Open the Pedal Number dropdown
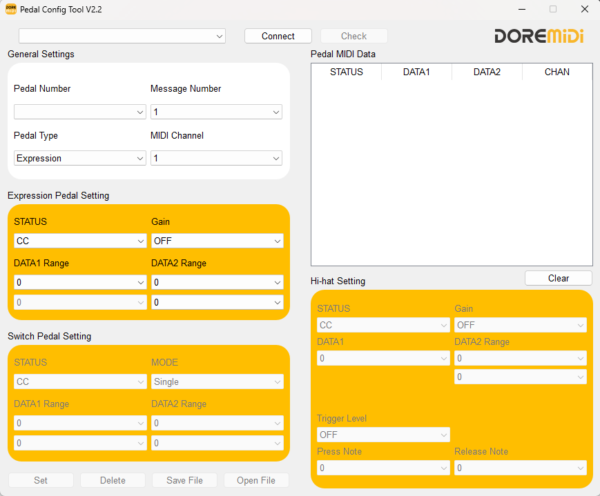The image size is (600, 496). (x=80, y=112)
